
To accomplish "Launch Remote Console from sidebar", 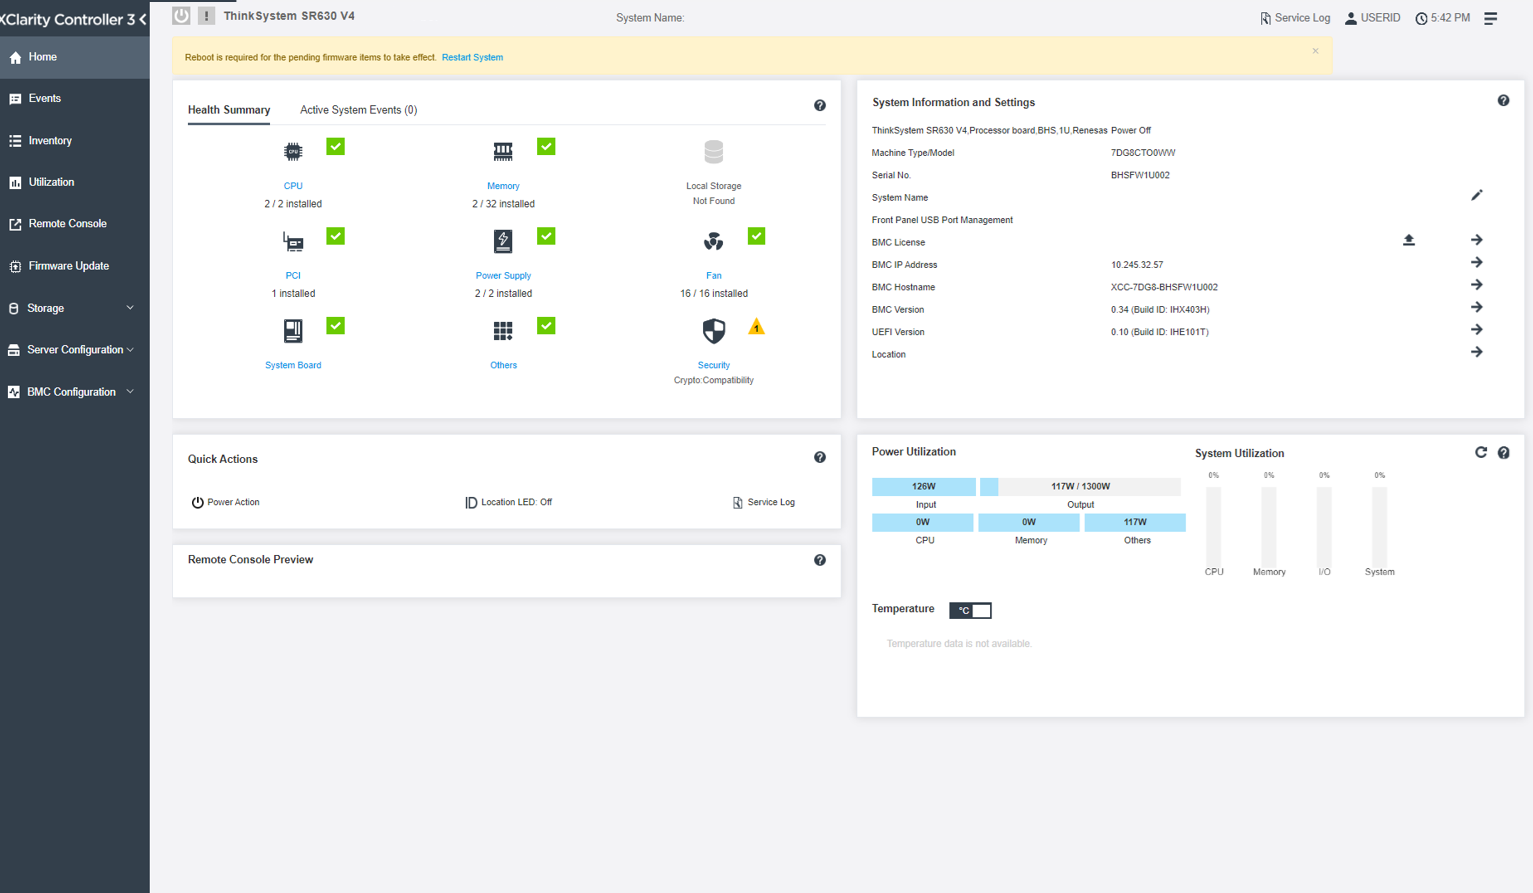I will 75,224.
